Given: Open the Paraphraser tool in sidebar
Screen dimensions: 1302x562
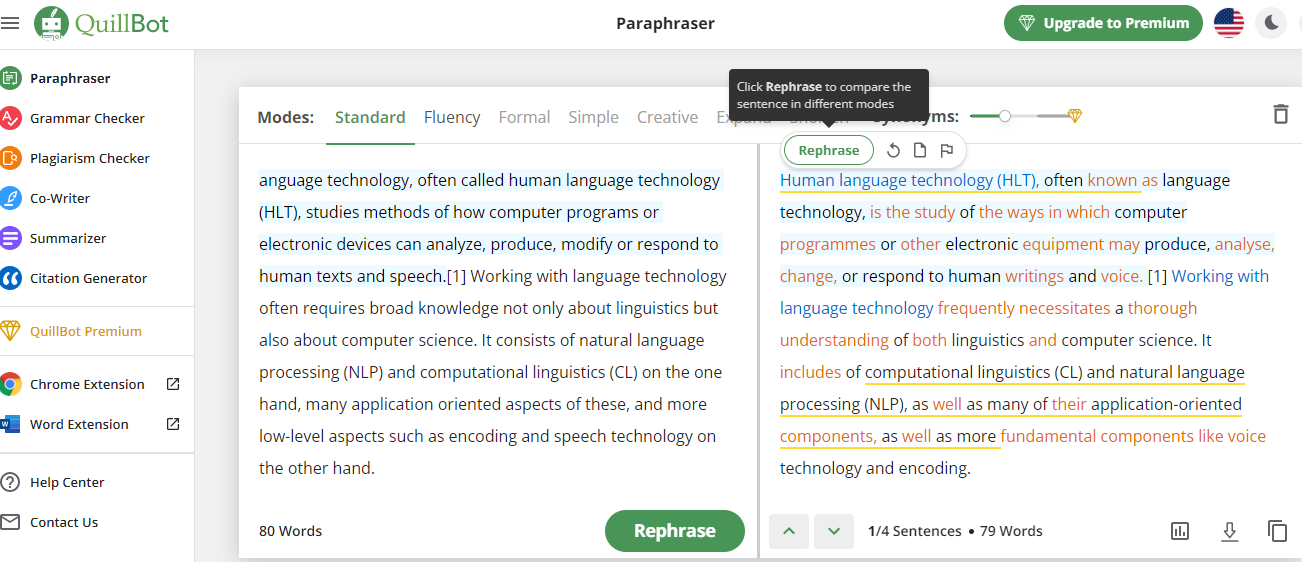Looking at the screenshot, I should (x=70, y=78).
